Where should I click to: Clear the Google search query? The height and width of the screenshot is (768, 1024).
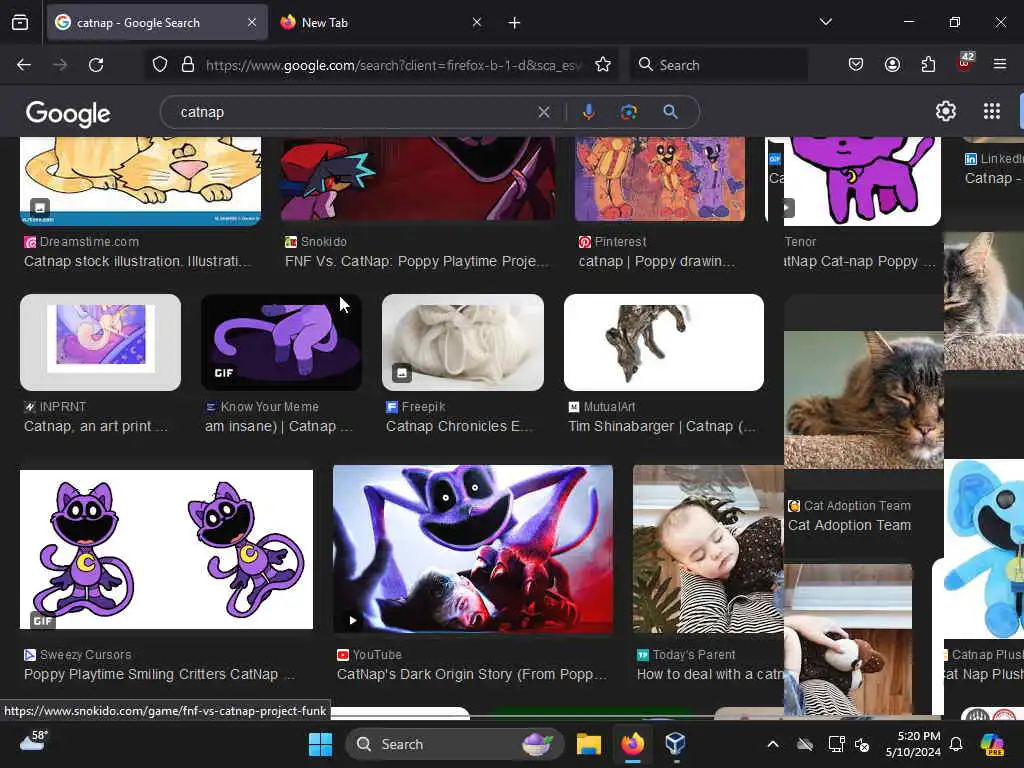click(x=544, y=112)
